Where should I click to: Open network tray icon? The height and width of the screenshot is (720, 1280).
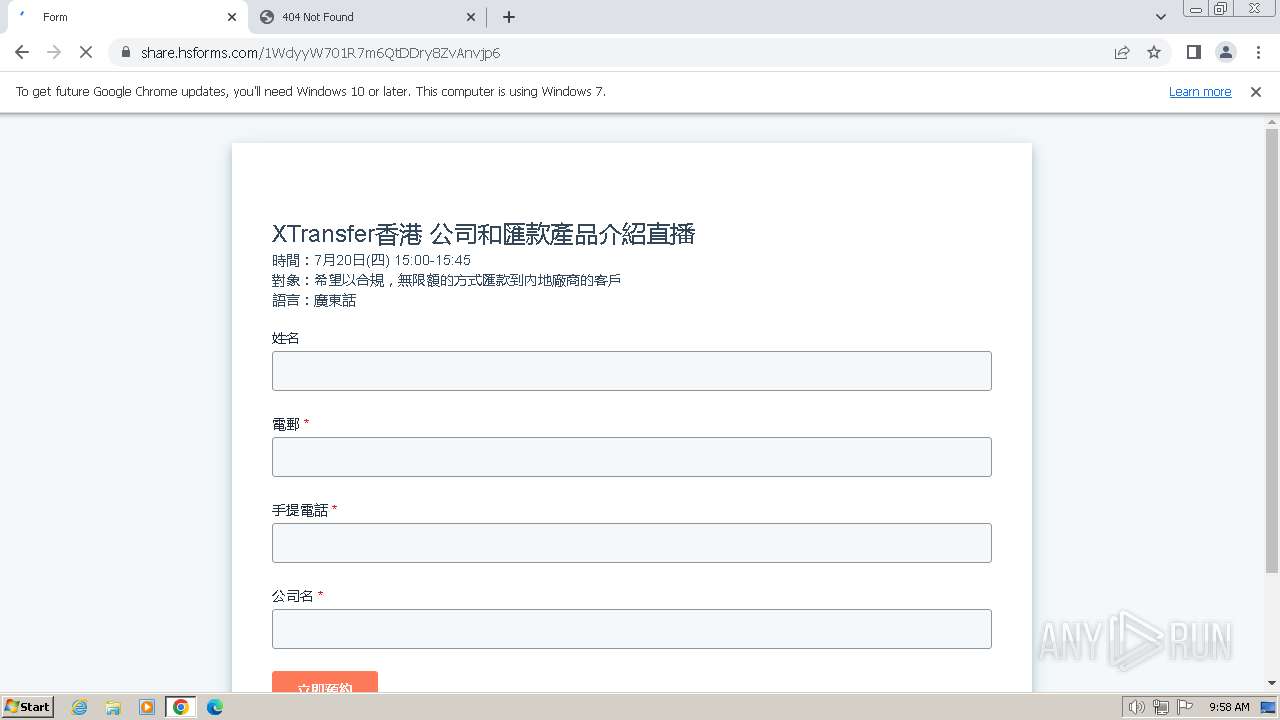tap(1161, 707)
